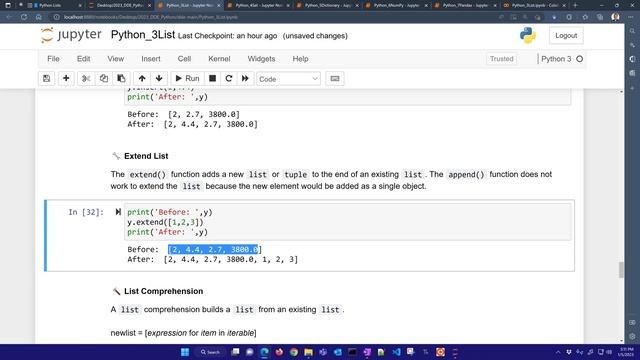Restart the kernel icon
640x360 pixels.
(x=229, y=78)
